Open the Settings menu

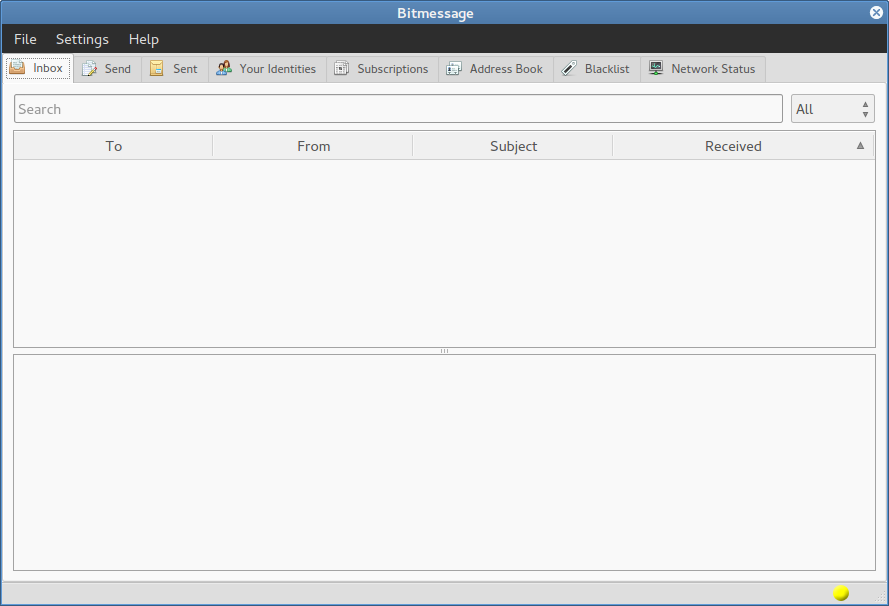(x=82, y=39)
